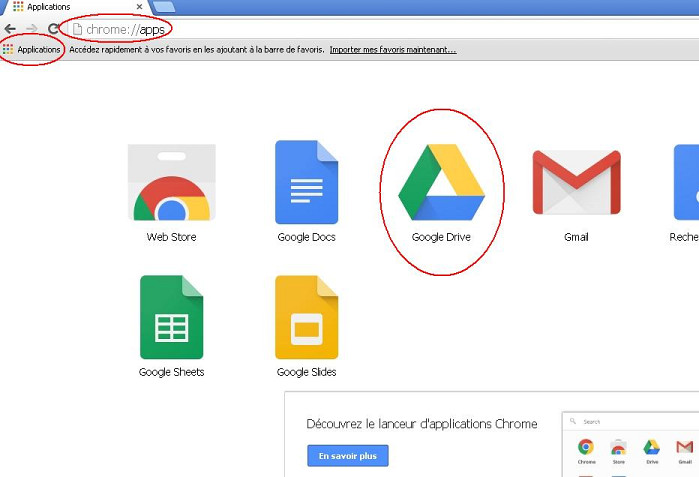The width and height of the screenshot is (699, 477).
Task: Click the Search field in launcher preview
Action: point(633,421)
